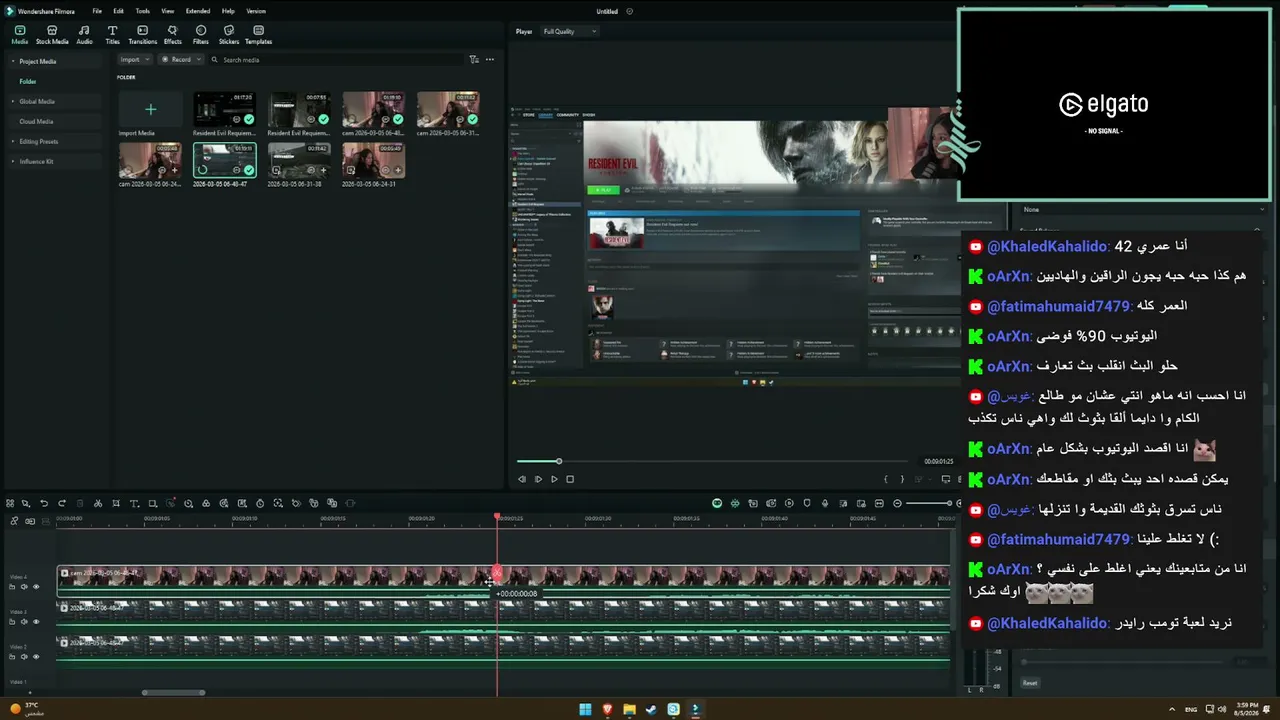This screenshot has height=720, width=1280.
Task: Open the Tools menu
Action: click(x=142, y=11)
